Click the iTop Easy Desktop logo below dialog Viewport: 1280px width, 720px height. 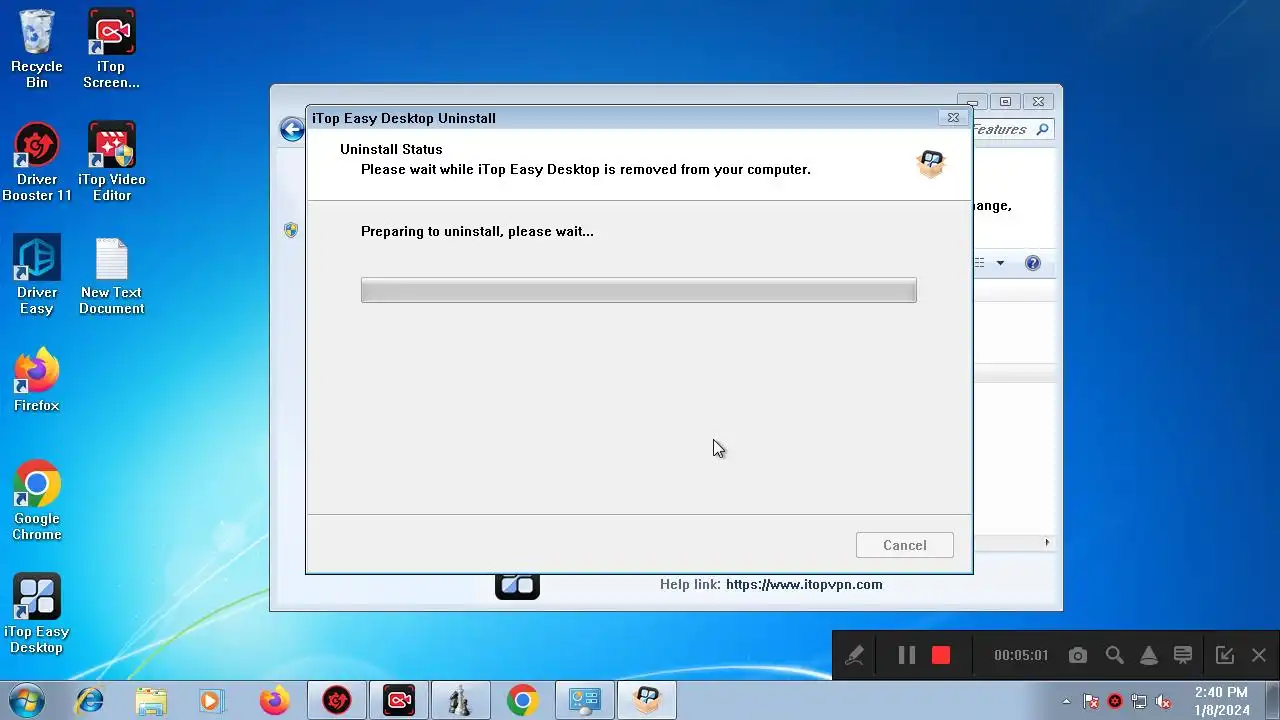click(x=517, y=587)
